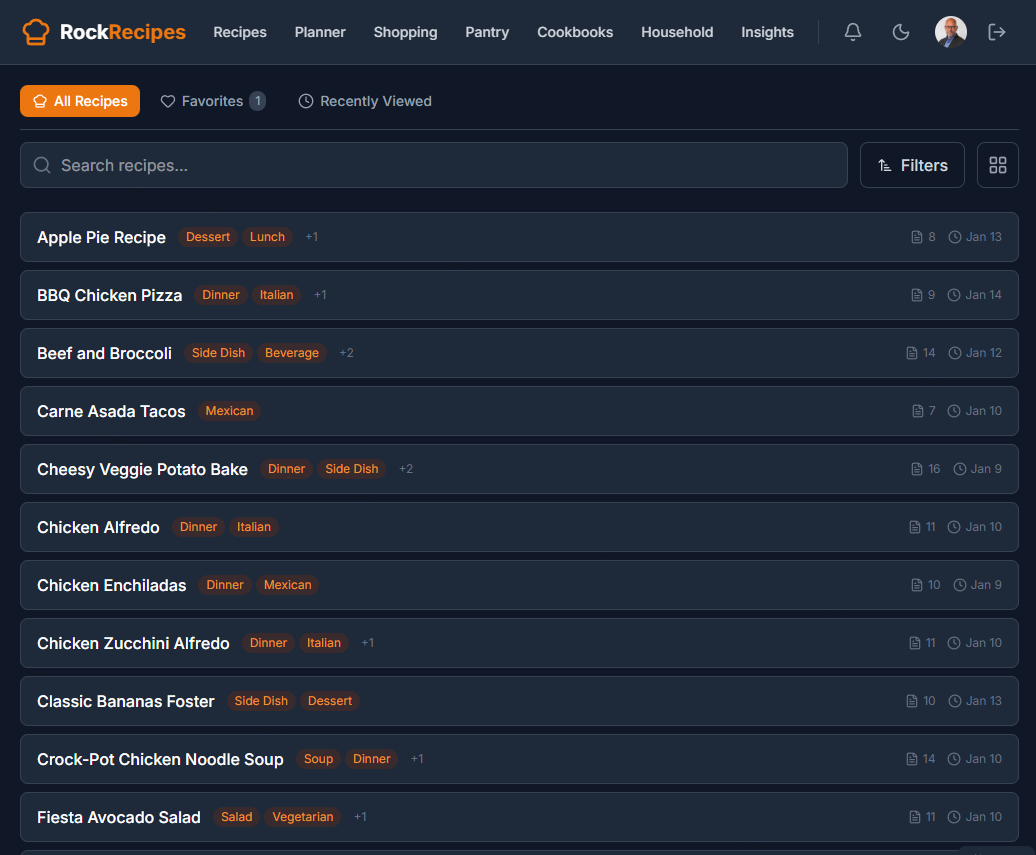Click the RockRecipes chef hat logo
The height and width of the screenshot is (855, 1036).
click(x=36, y=32)
